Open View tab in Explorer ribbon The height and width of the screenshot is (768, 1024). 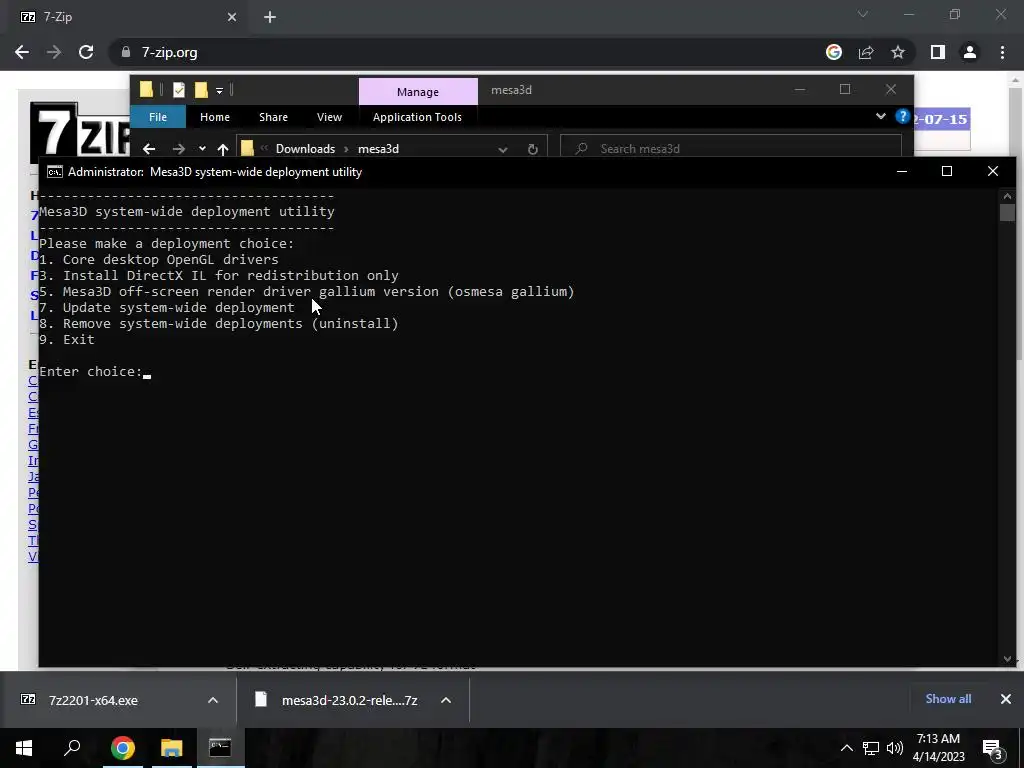[x=329, y=117]
